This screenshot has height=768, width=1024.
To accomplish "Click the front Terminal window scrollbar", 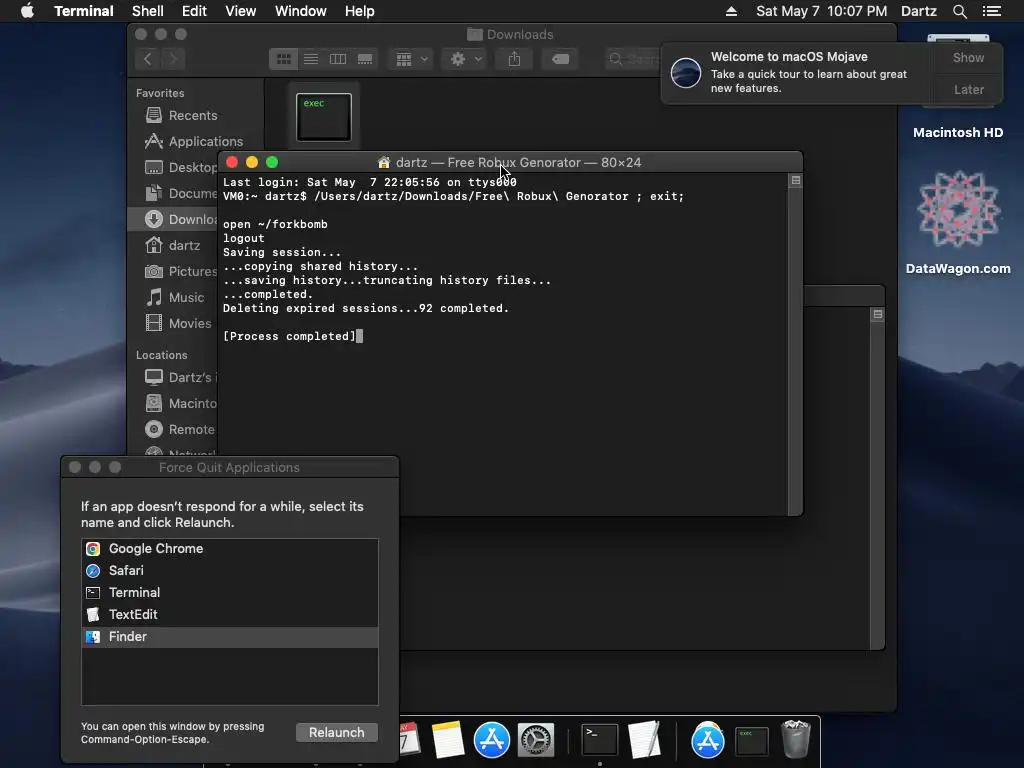I will 795,351.
